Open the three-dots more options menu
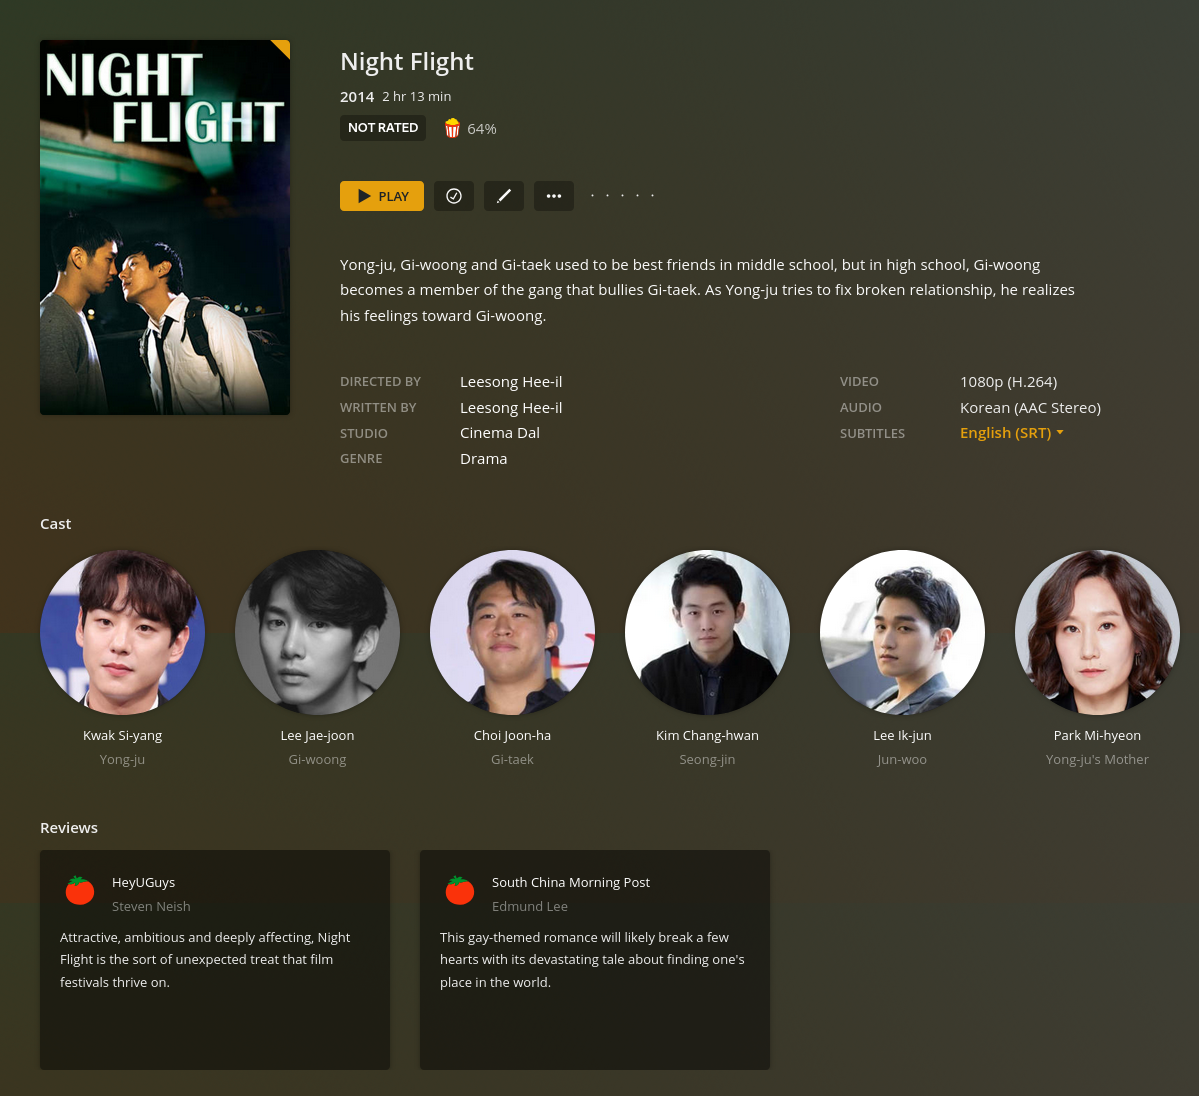This screenshot has height=1096, width=1199. coord(554,196)
